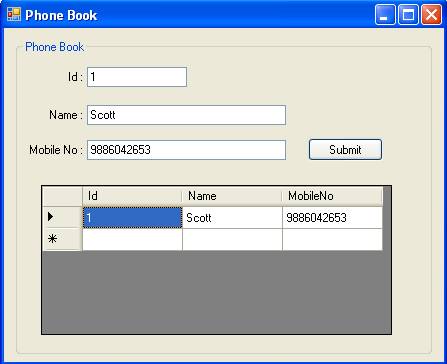Click the MobileNo column header
This screenshot has height=364, width=447.
click(x=332, y=196)
